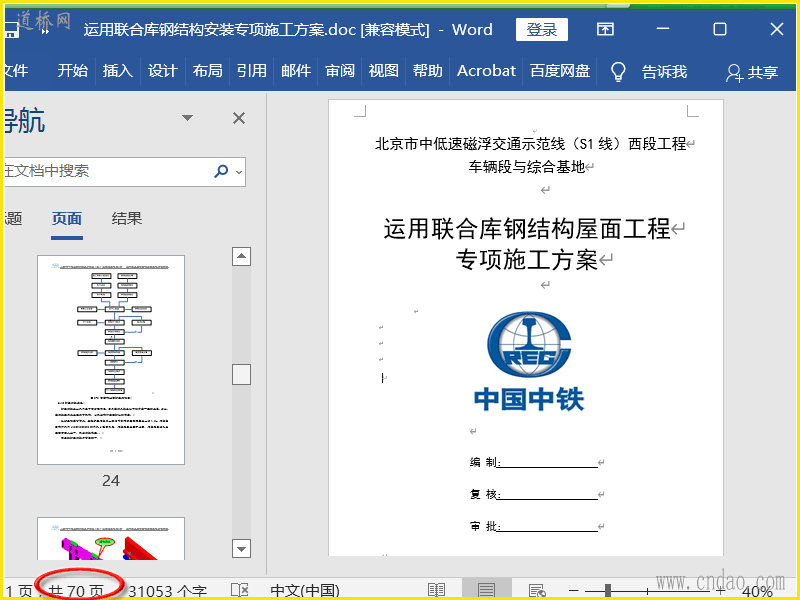
Task: Click the zoom out minus button
Action: 573,591
